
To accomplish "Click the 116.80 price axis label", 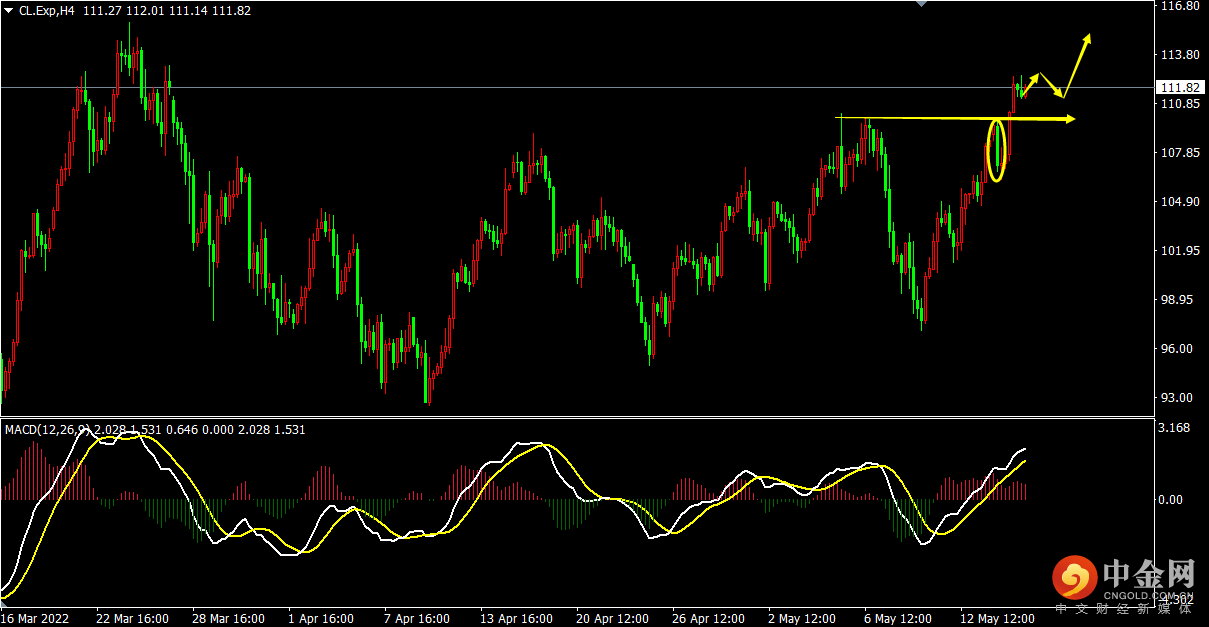I will click(x=1177, y=6).
